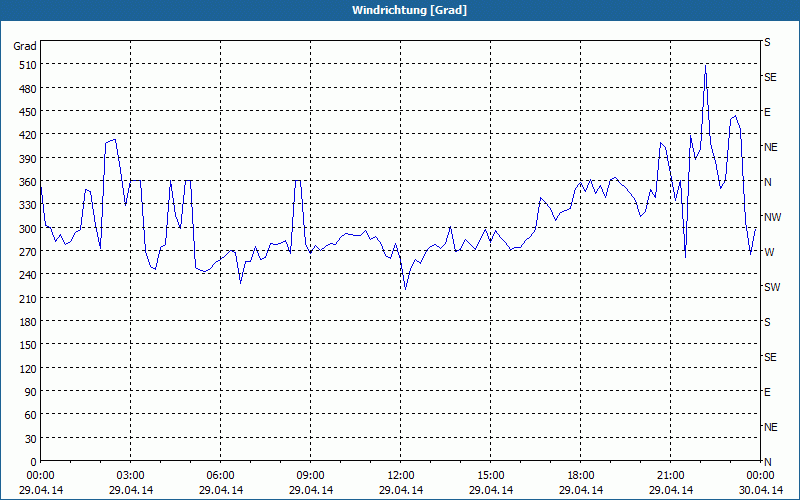
Task: Select the 510 degree y-axis tick label
Action: [x=25, y=65]
